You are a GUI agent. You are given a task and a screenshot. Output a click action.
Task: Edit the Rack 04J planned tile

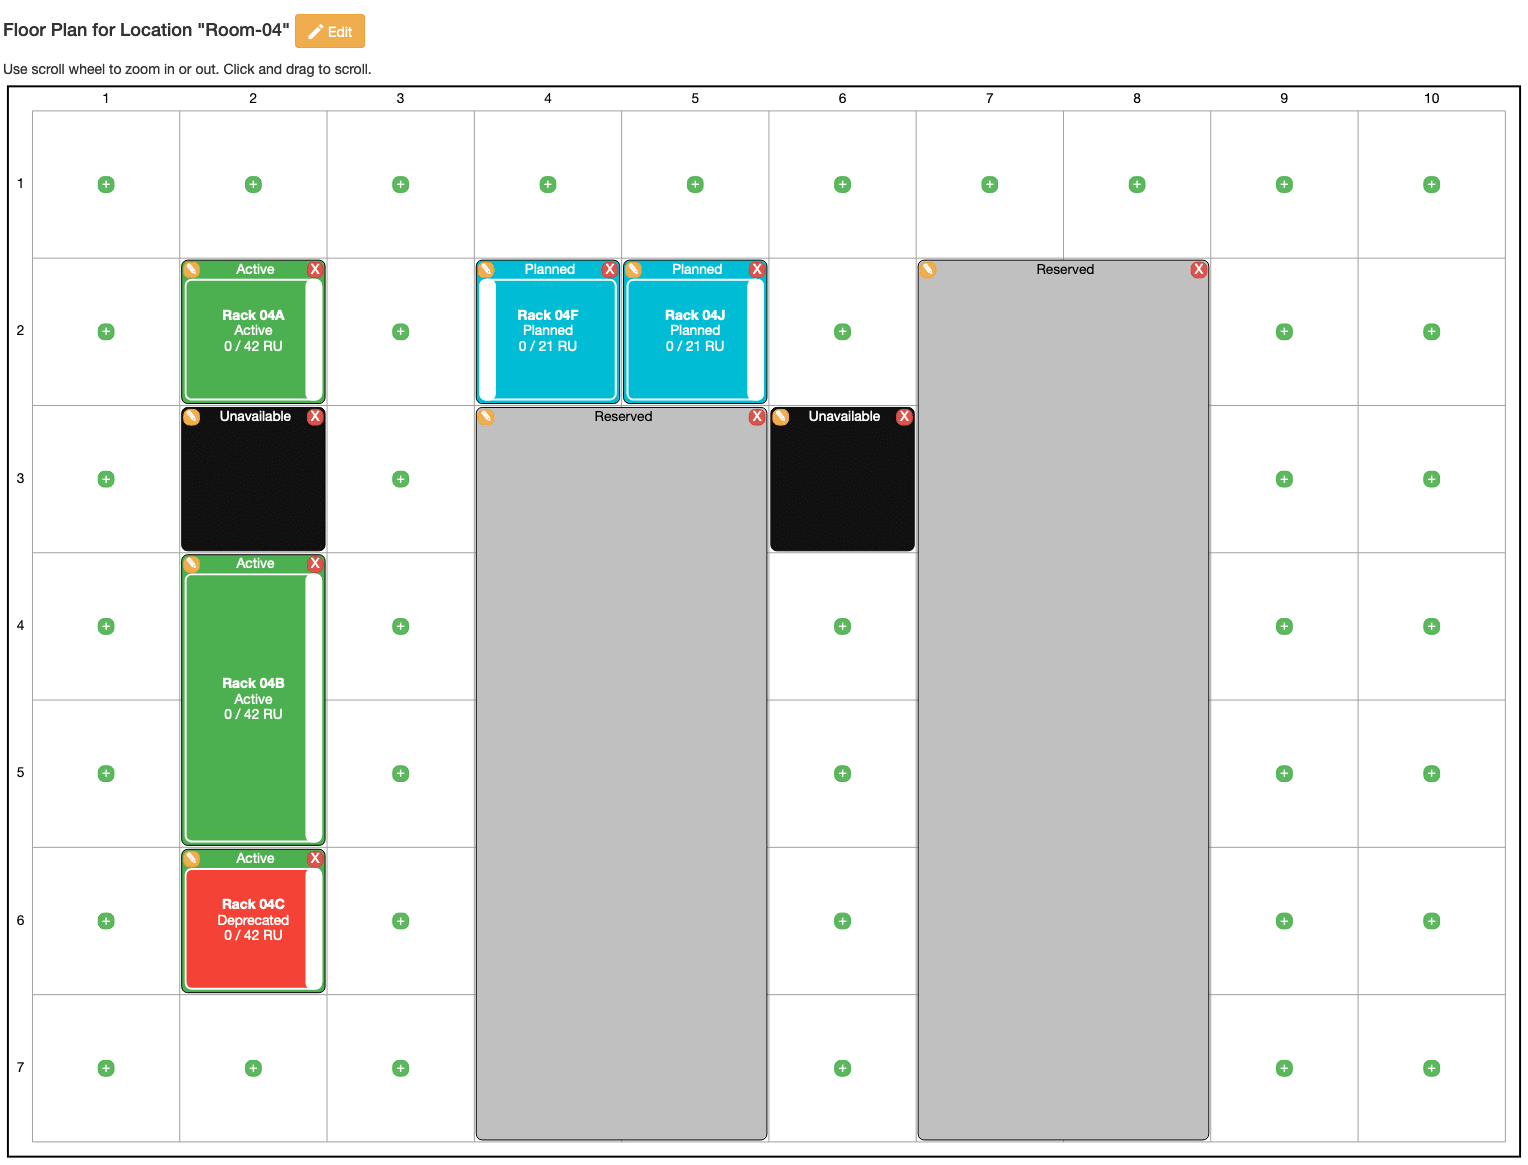(x=633, y=270)
